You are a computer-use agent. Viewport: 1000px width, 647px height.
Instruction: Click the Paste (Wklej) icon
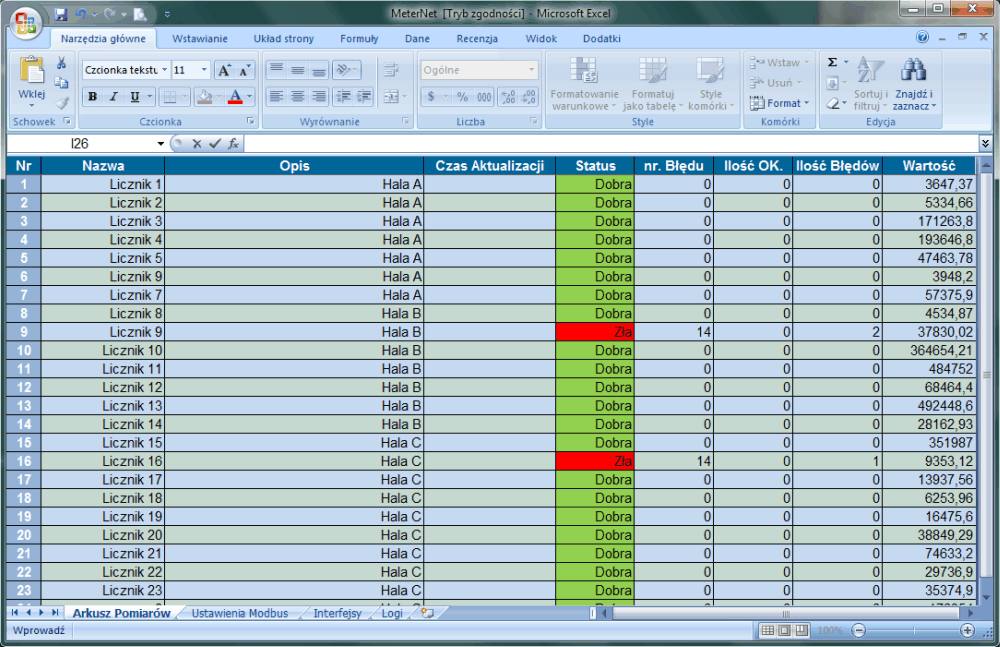pos(31,70)
